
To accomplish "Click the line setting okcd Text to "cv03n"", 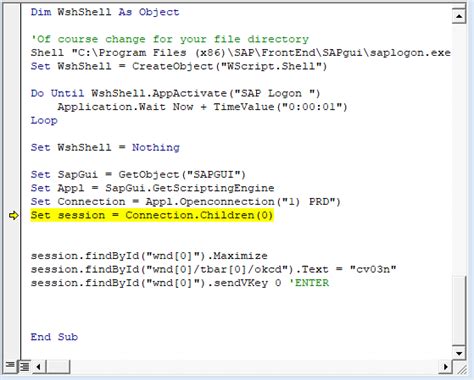I will (x=213, y=269).
